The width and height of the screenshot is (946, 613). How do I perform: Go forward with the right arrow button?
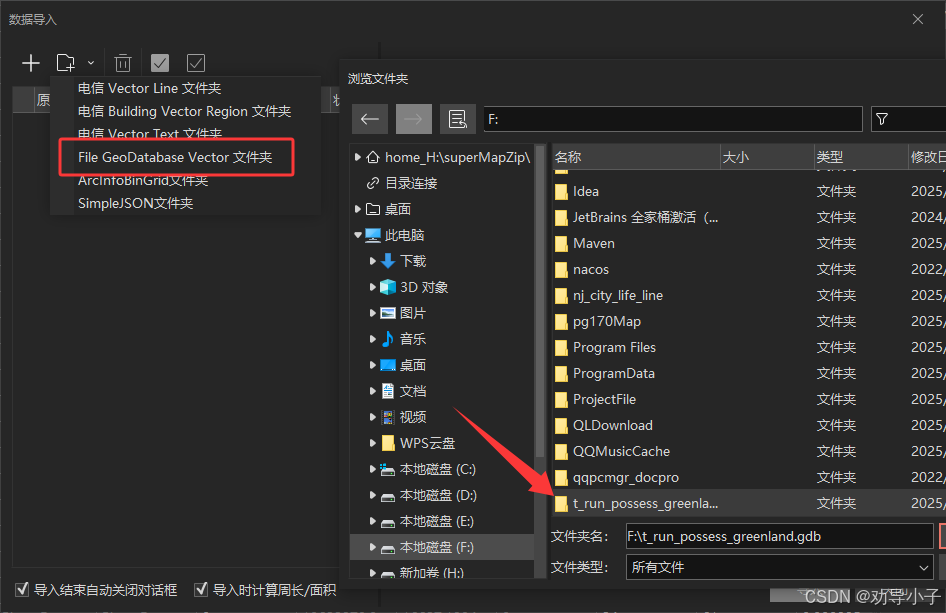pos(414,119)
